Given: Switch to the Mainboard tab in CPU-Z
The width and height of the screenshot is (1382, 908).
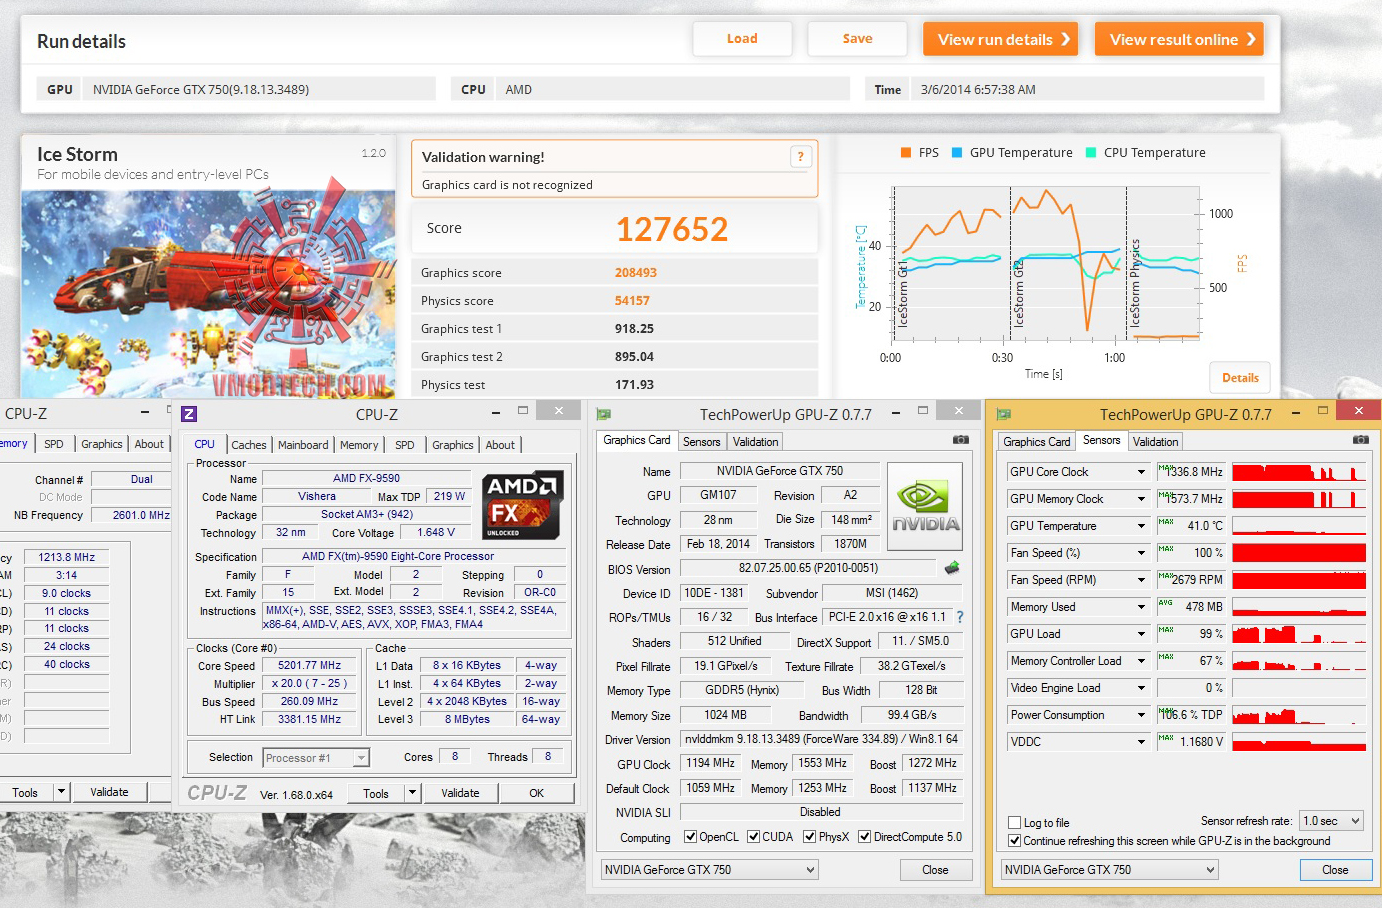Looking at the screenshot, I should 303,445.
